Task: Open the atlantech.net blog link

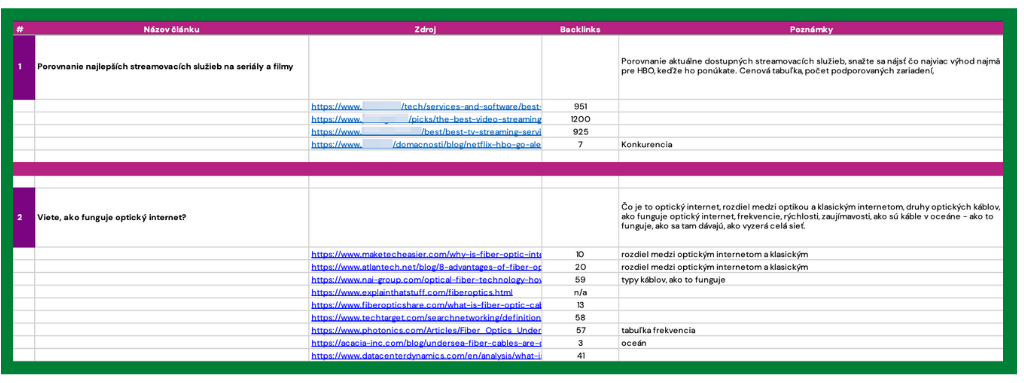Action: tap(426, 267)
